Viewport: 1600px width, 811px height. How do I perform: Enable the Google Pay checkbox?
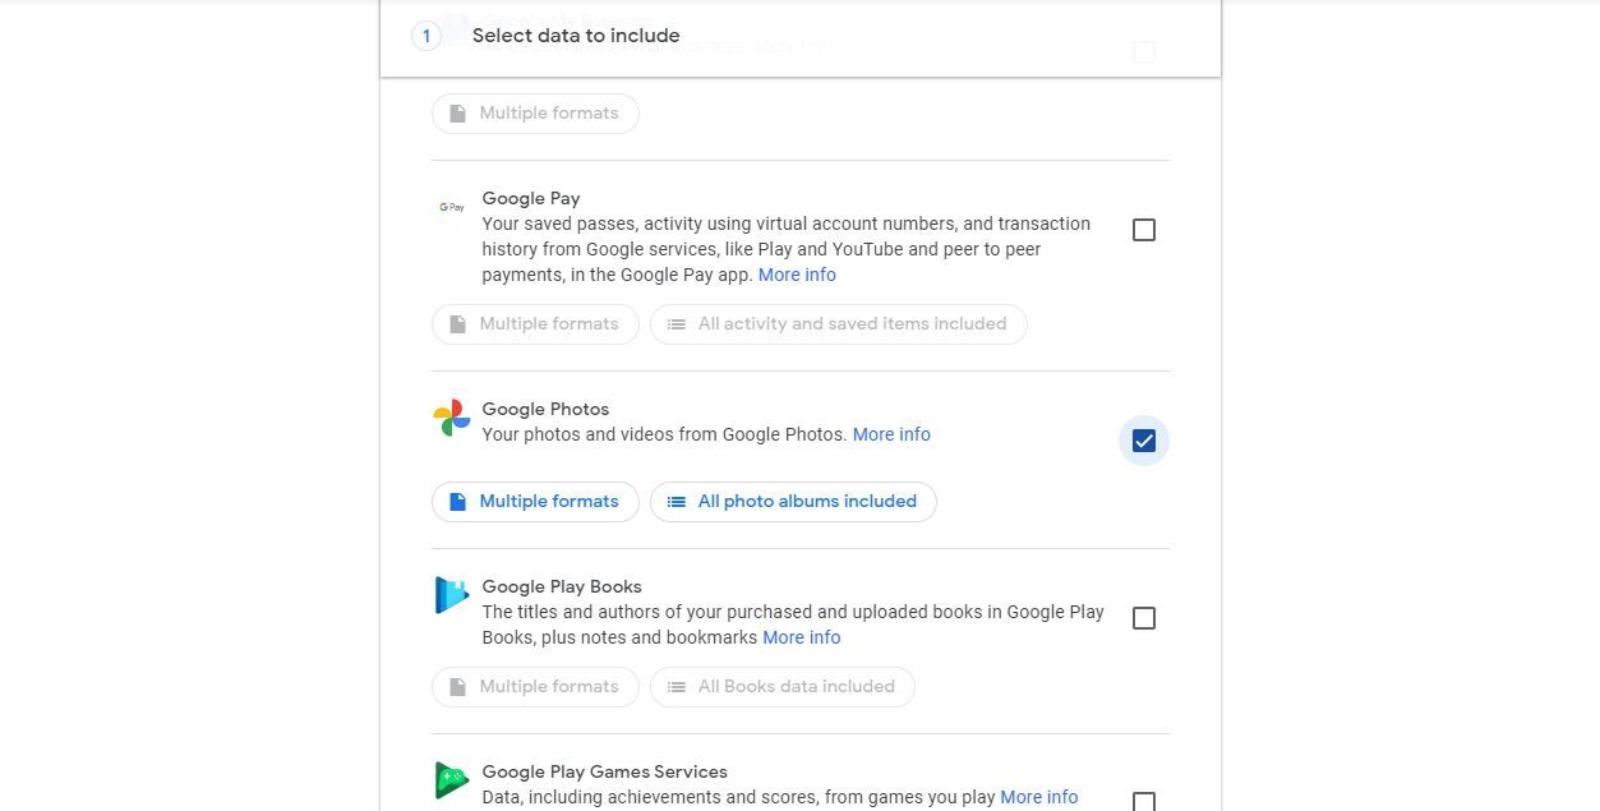tap(1143, 230)
